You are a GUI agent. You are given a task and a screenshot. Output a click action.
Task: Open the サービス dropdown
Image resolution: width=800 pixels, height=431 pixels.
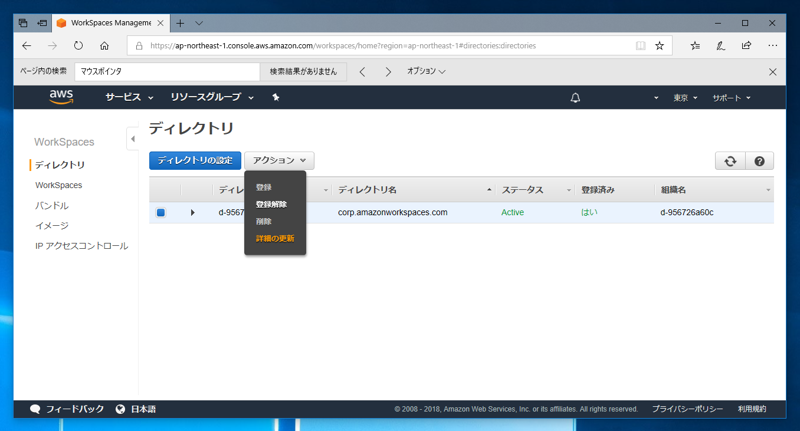tap(129, 97)
